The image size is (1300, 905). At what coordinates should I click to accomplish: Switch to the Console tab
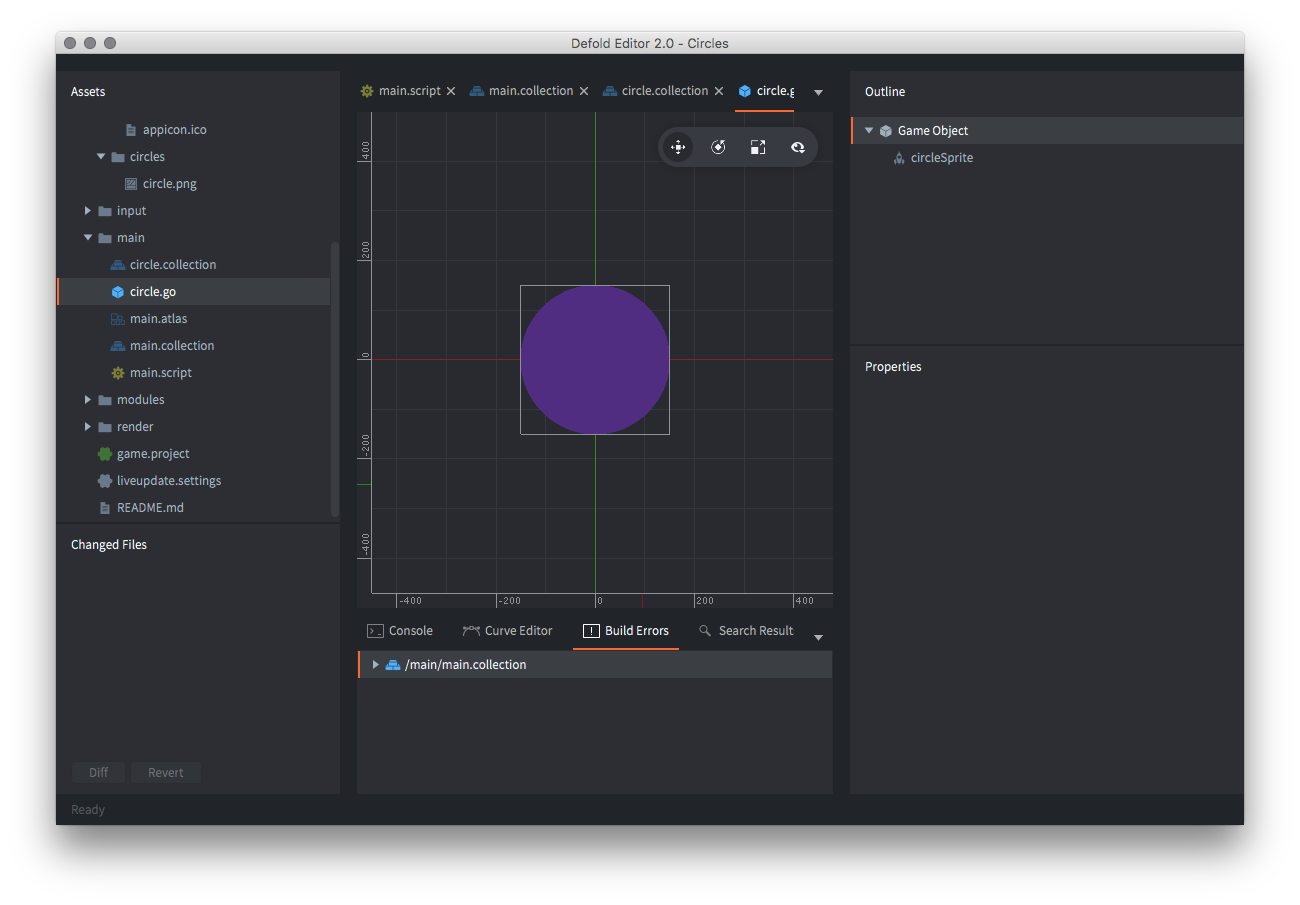(x=400, y=631)
